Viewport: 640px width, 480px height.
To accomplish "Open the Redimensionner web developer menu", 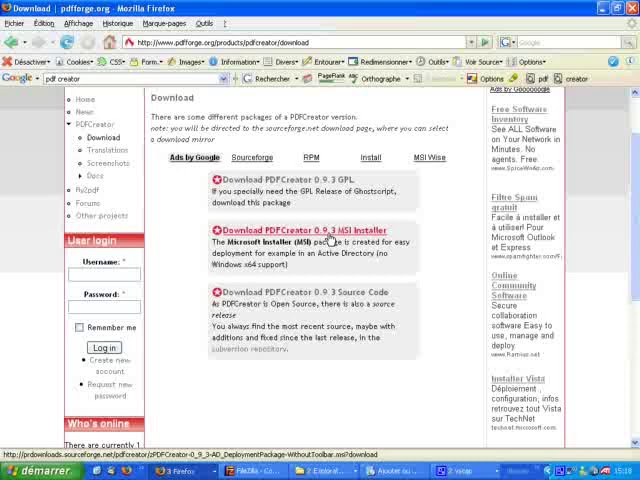I will coord(380,62).
